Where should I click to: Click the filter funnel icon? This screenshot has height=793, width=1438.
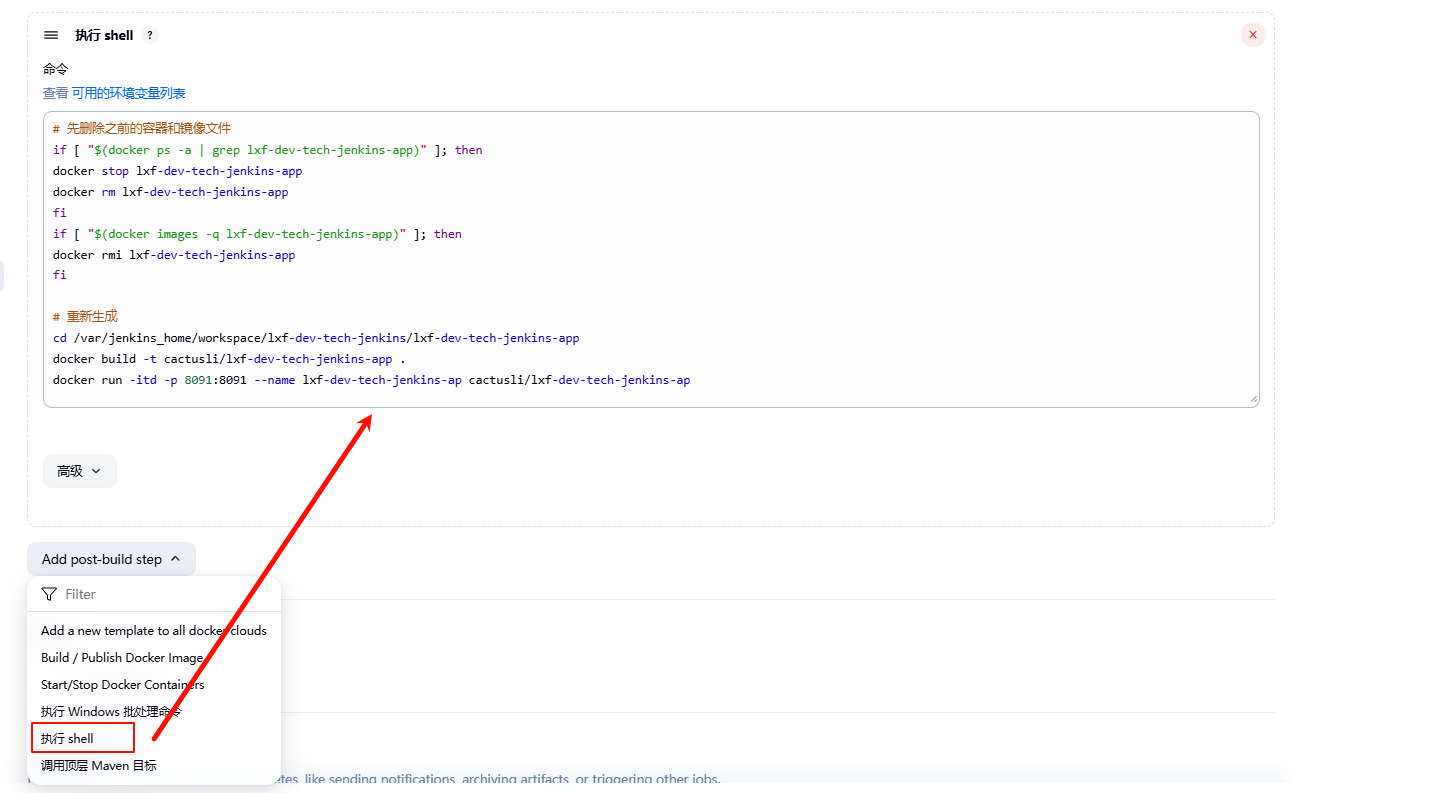49,594
